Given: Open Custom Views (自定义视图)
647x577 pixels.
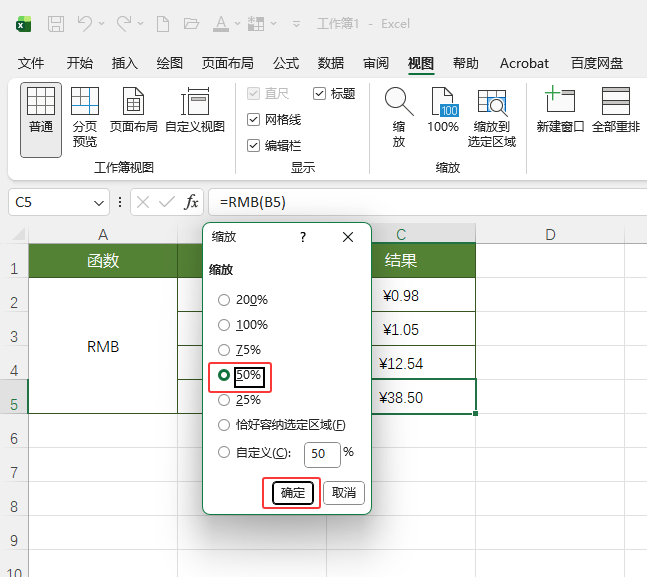Looking at the screenshot, I should 195,111.
